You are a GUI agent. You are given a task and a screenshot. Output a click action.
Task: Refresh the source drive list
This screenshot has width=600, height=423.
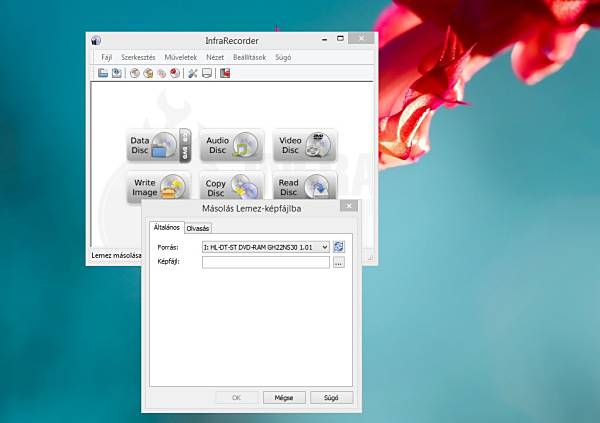tap(338, 247)
